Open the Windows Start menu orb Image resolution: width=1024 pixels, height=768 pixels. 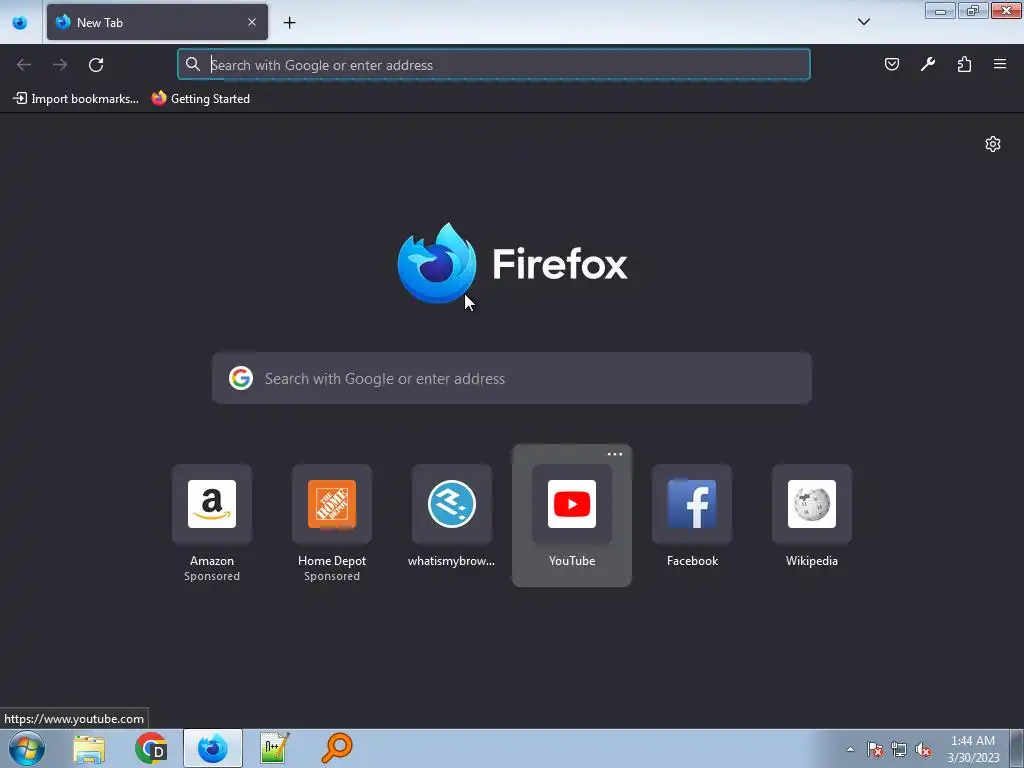pyautogui.click(x=27, y=748)
